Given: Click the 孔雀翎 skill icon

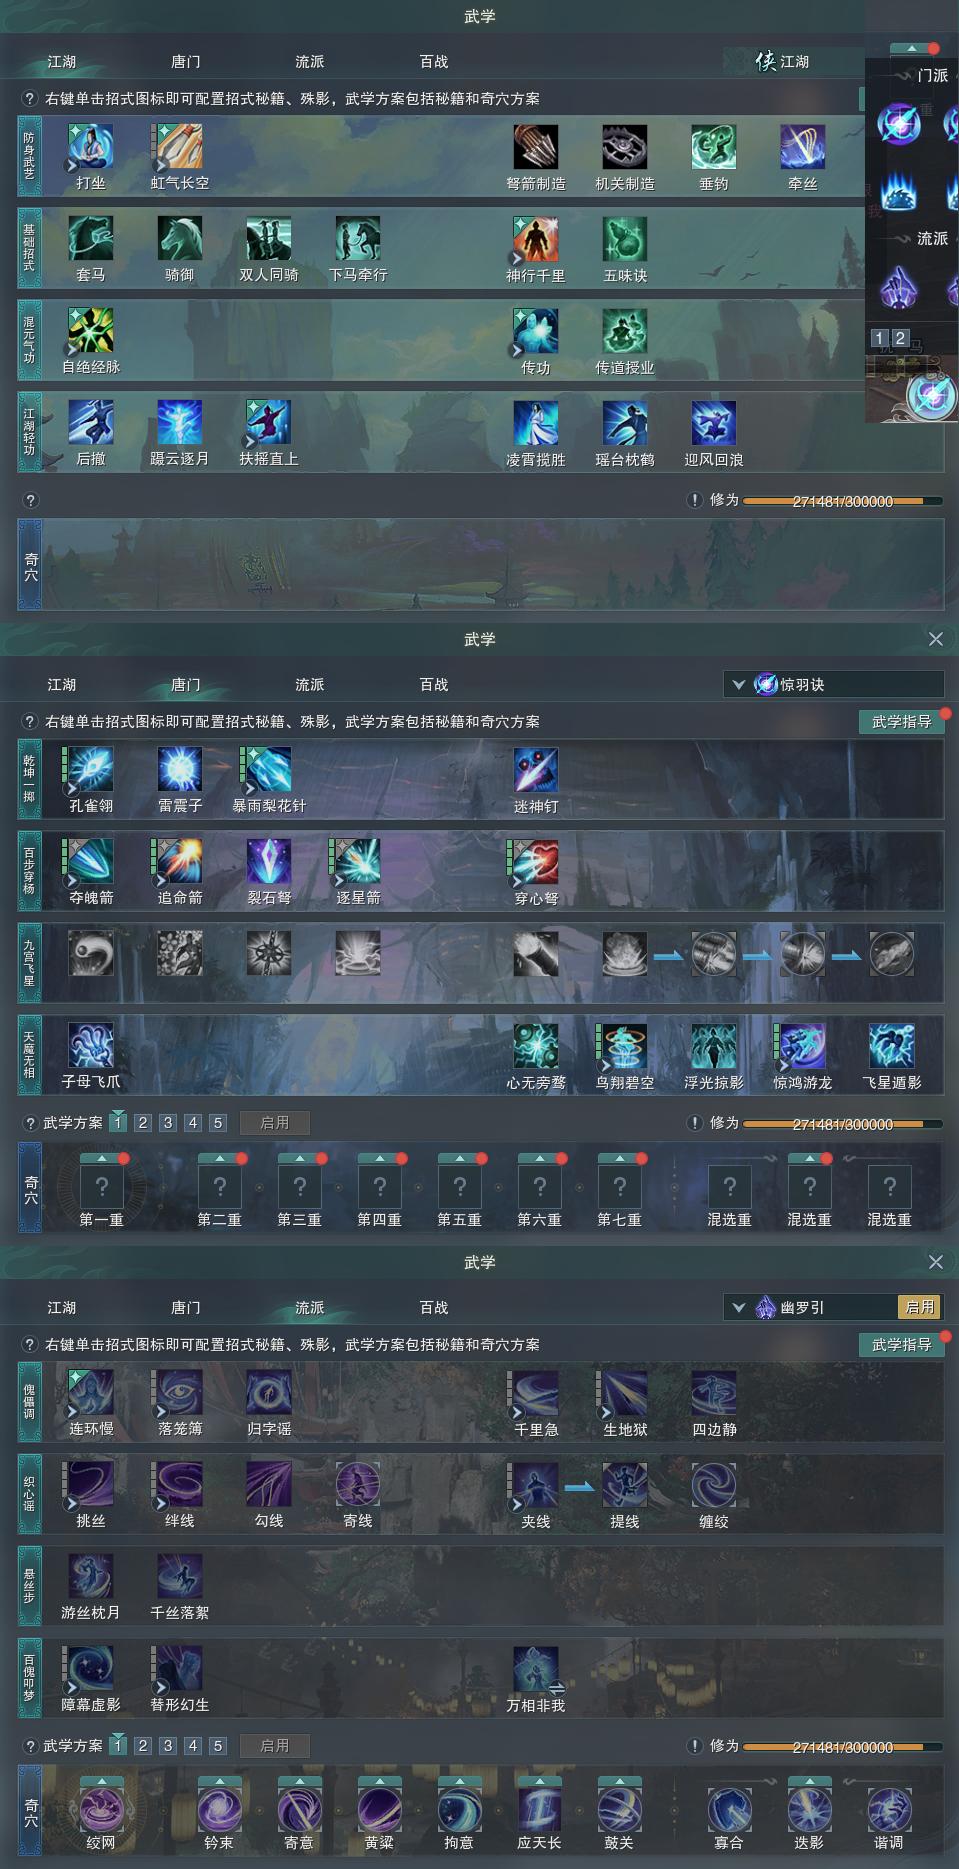Looking at the screenshot, I should click(91, 770).
